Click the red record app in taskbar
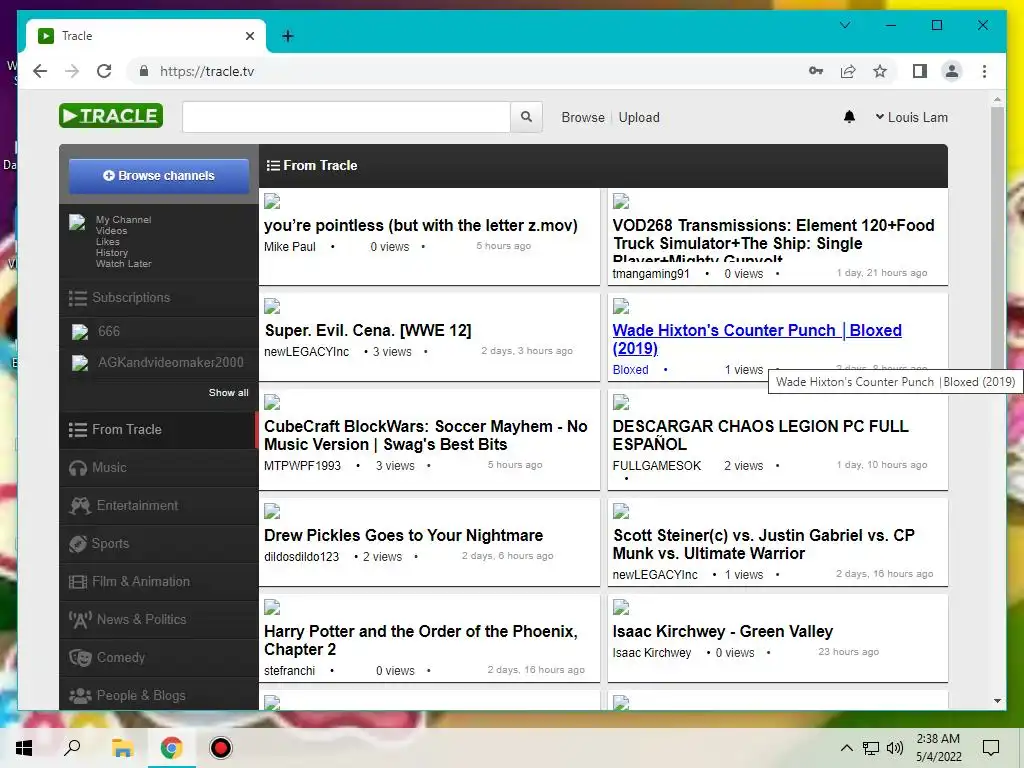1024x768 pixels. point(221,748)
